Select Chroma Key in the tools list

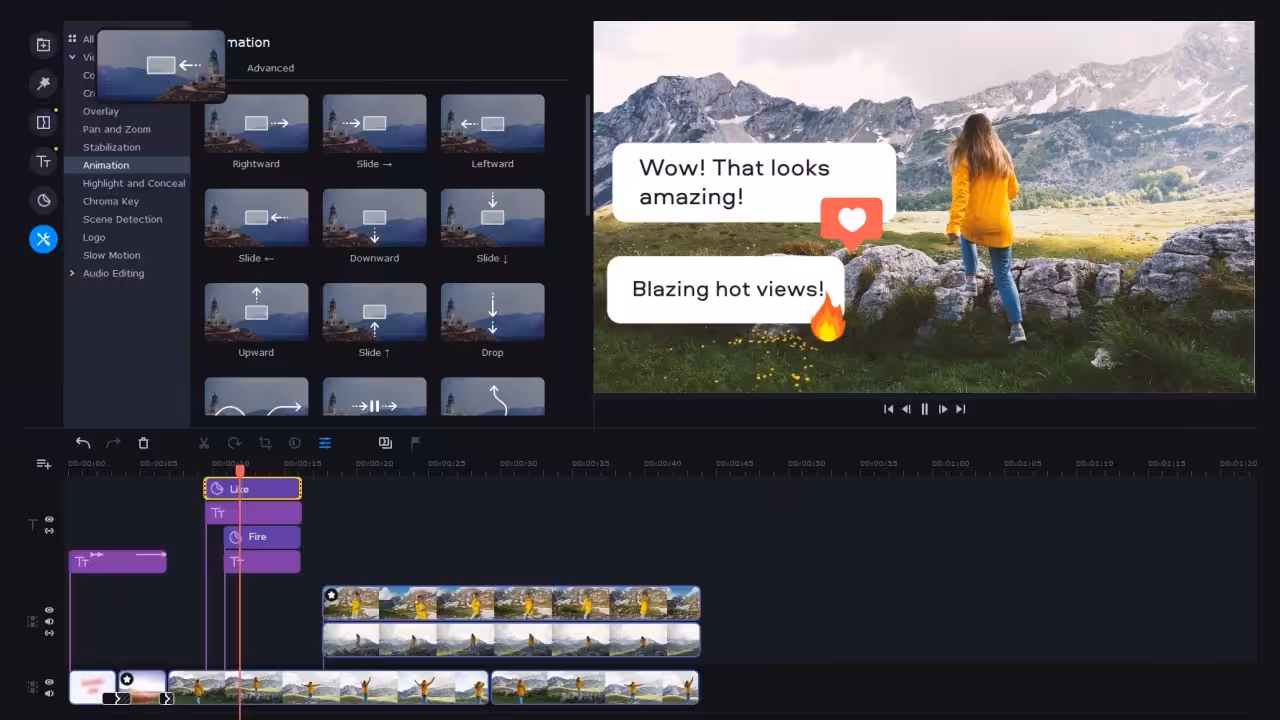[x=110, y=201]
